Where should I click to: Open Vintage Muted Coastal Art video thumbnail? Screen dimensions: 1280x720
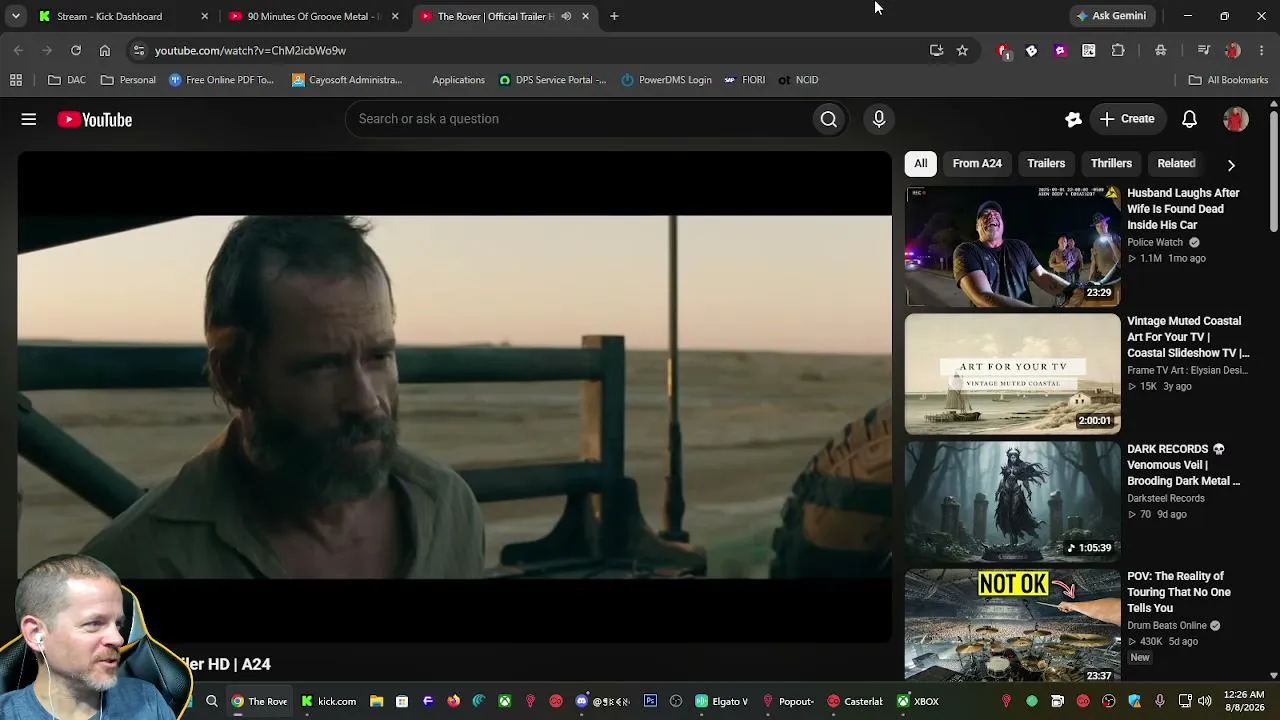tap(1013, 374)
